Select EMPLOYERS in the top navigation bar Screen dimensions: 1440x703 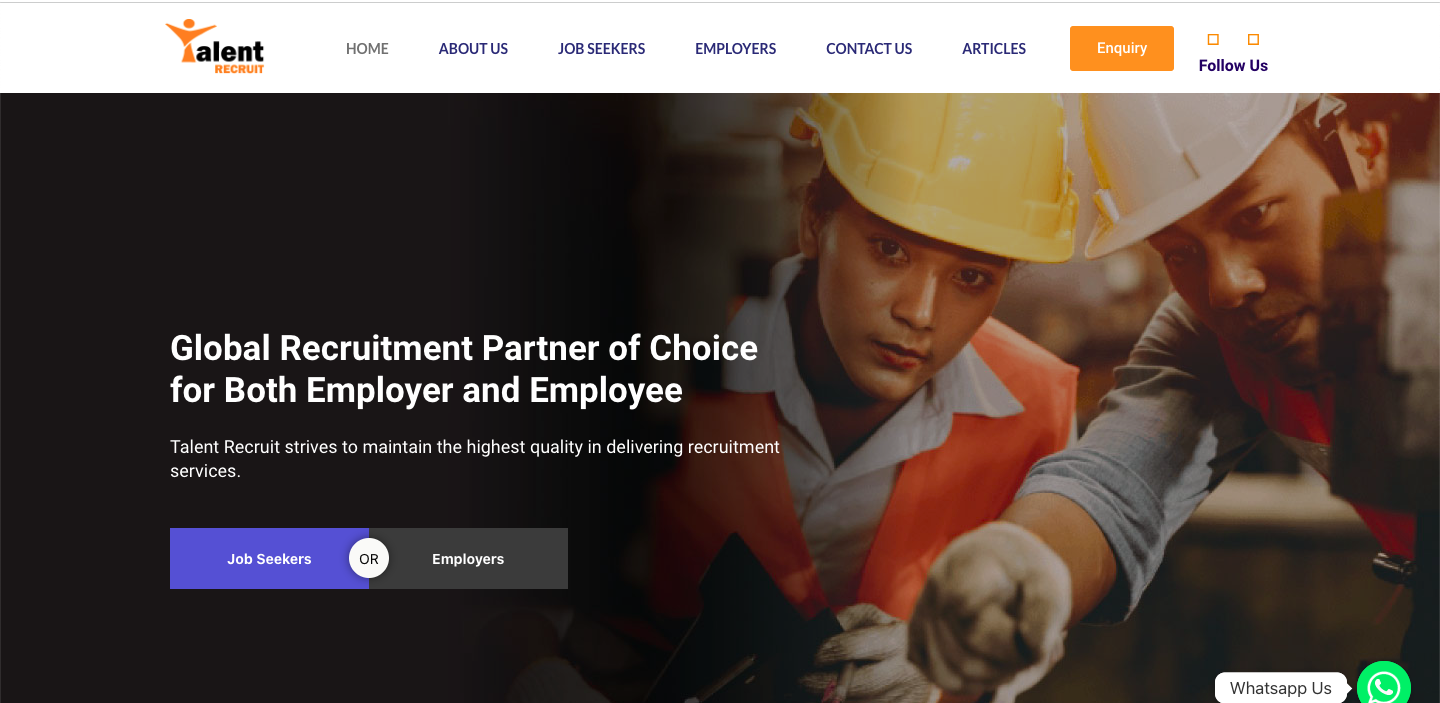click(735, 48)
